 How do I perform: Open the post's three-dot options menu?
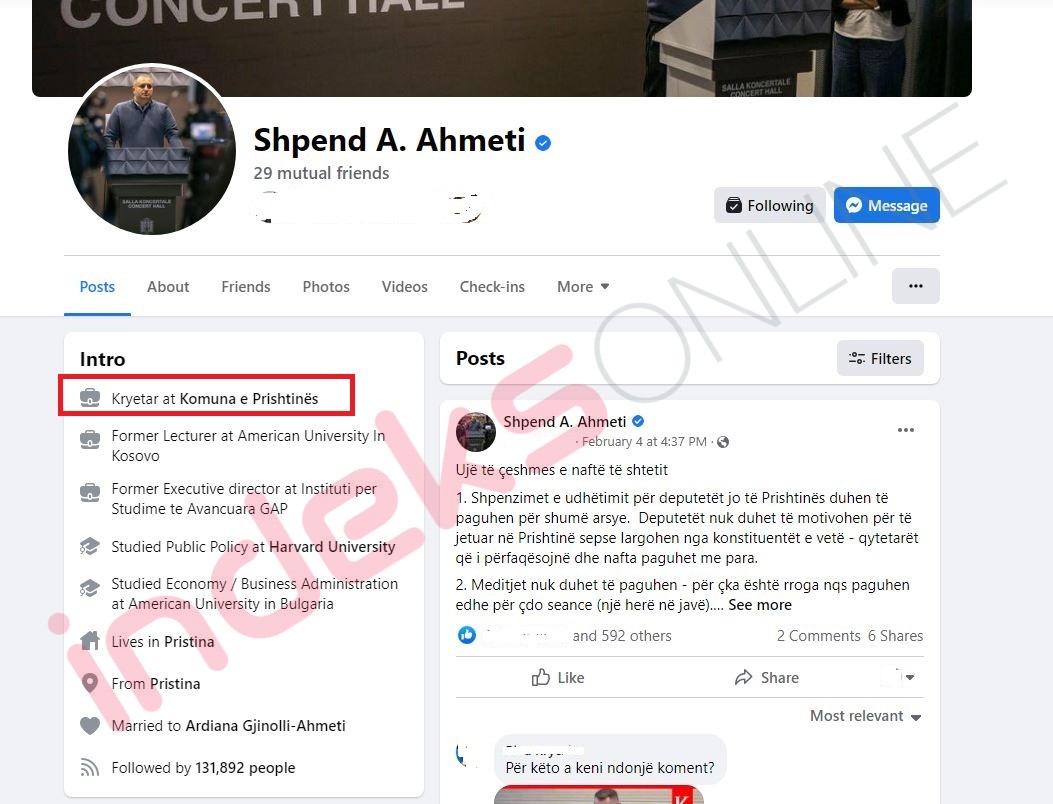tap(905, 430)
